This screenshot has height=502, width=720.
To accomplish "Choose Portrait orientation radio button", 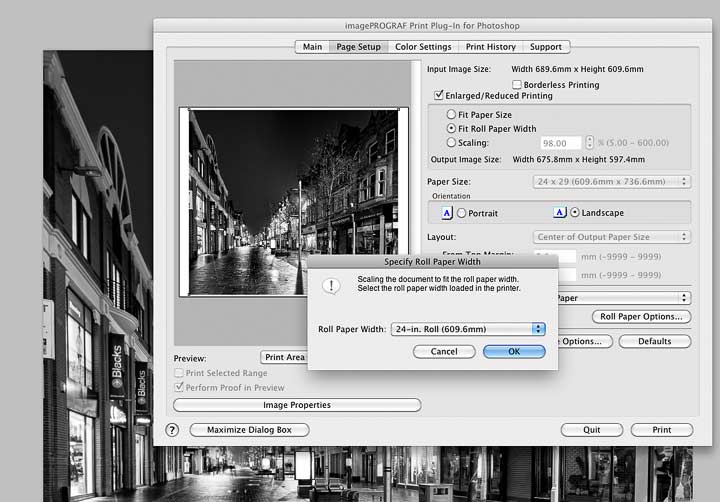I will coord(461,213).
